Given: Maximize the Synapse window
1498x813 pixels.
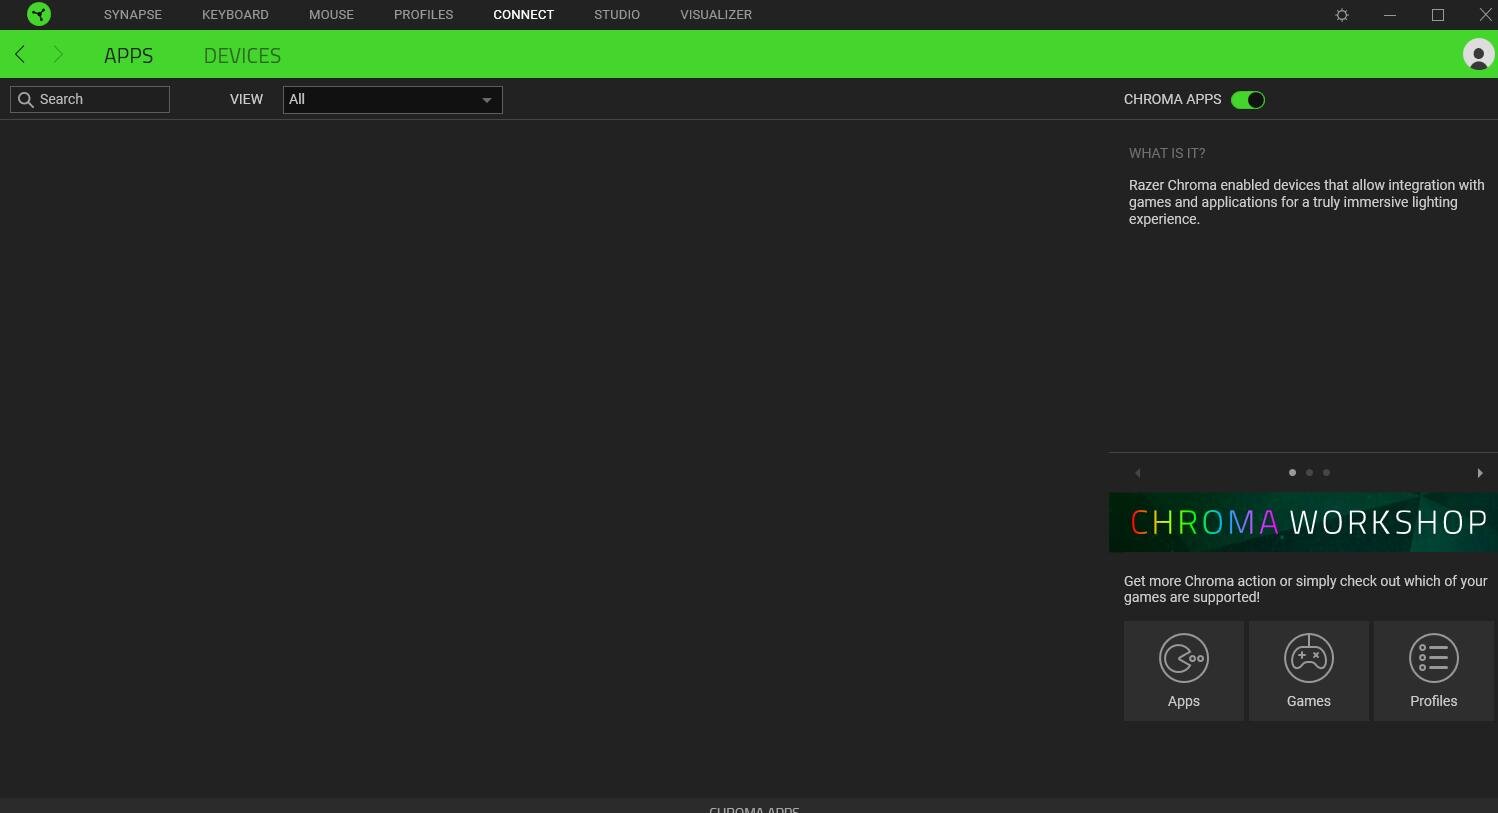Looking at the screenshot, I should pos(1438,15).
